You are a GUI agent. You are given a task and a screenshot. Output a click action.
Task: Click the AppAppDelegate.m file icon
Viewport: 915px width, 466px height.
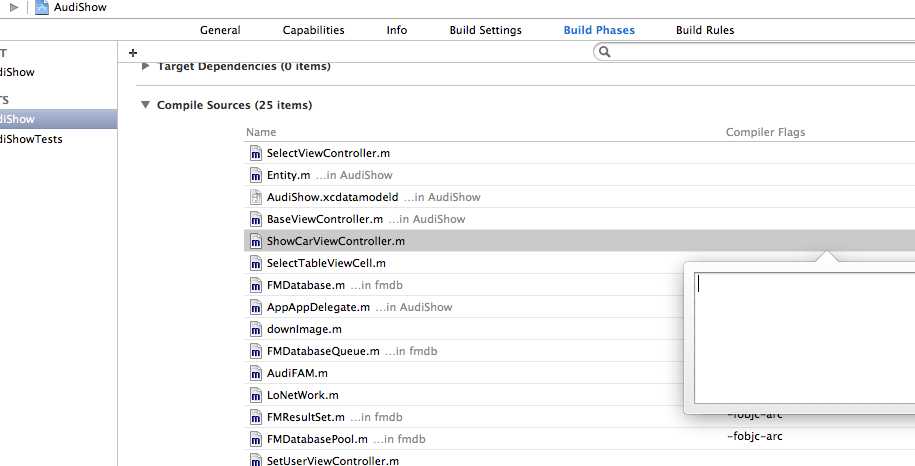(x=256, y=307)
